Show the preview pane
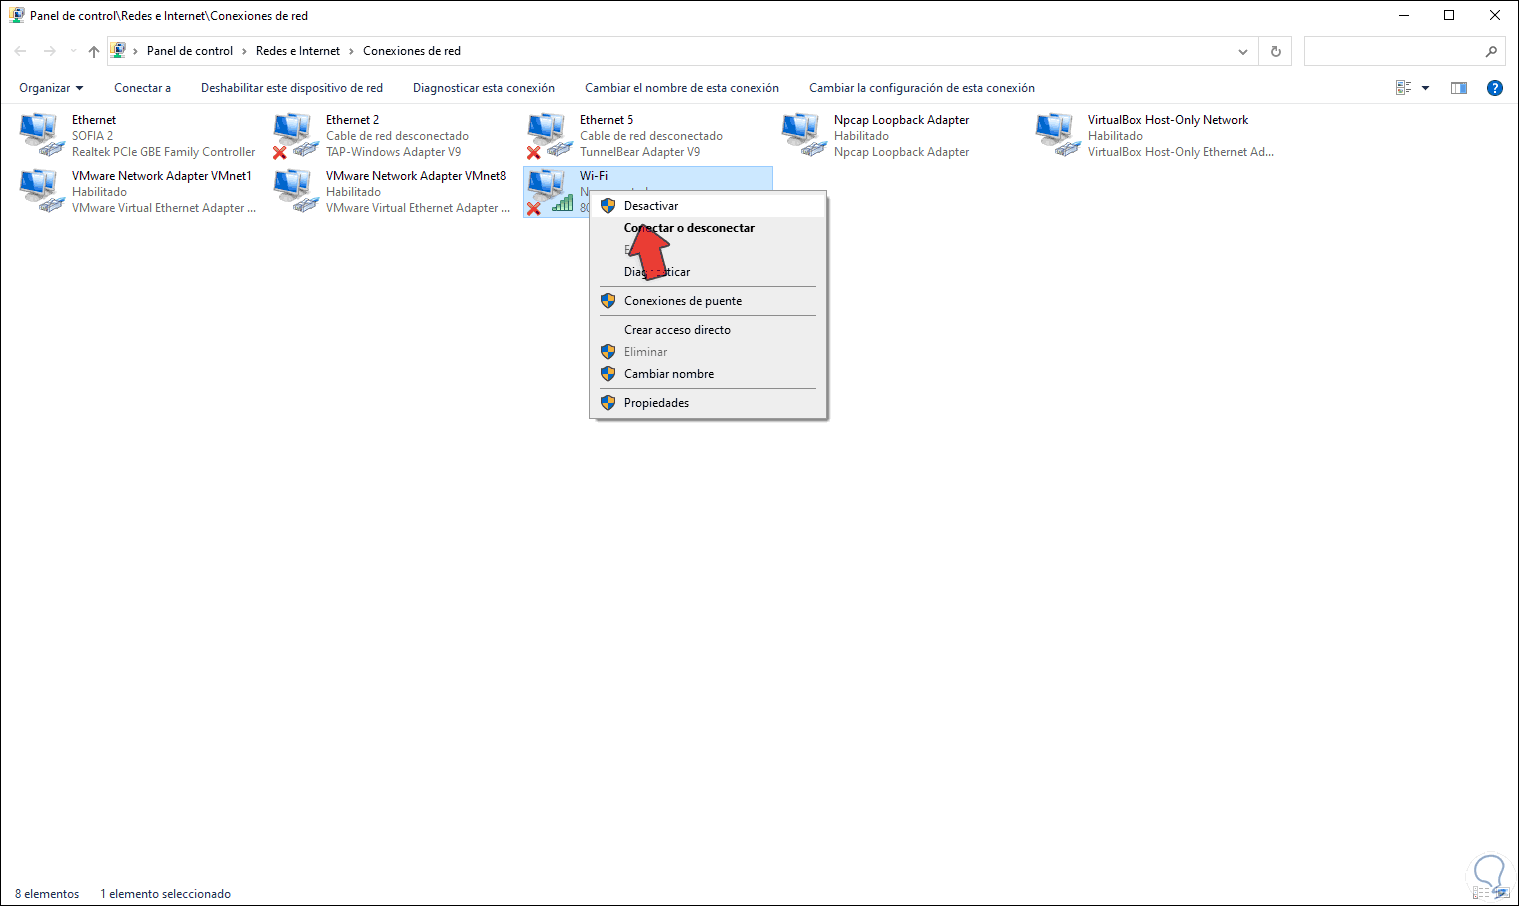This screenshot has width=1519, height=906. 1459,88
